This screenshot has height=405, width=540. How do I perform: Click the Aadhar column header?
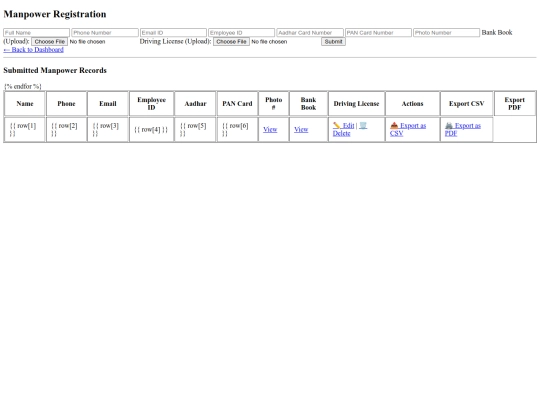coord(195,104)
